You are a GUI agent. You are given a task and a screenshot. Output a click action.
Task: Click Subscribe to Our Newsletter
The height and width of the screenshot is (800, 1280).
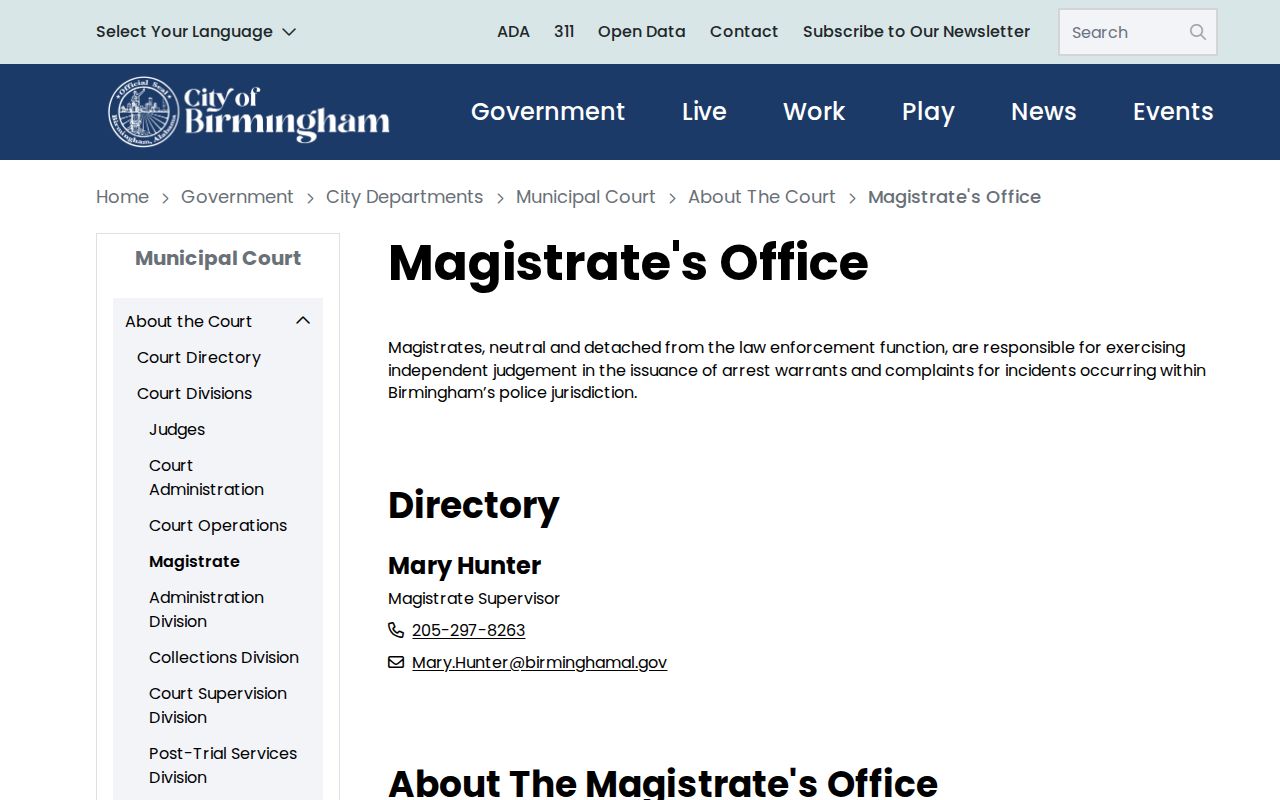(916, 31)
